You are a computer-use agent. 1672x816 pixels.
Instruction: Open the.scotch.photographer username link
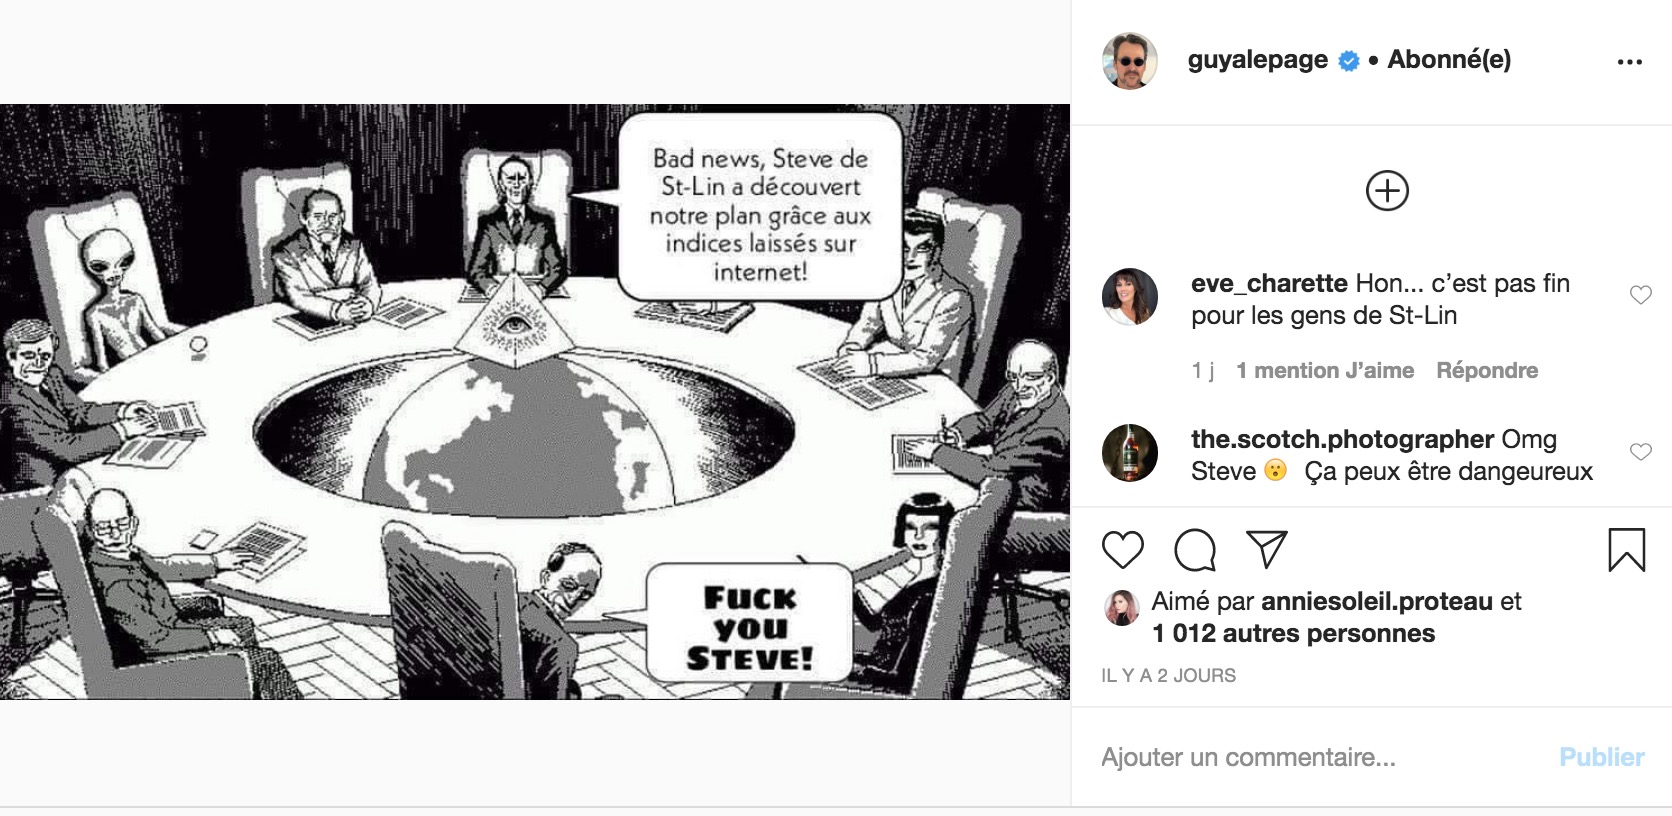pos(1342,439)
